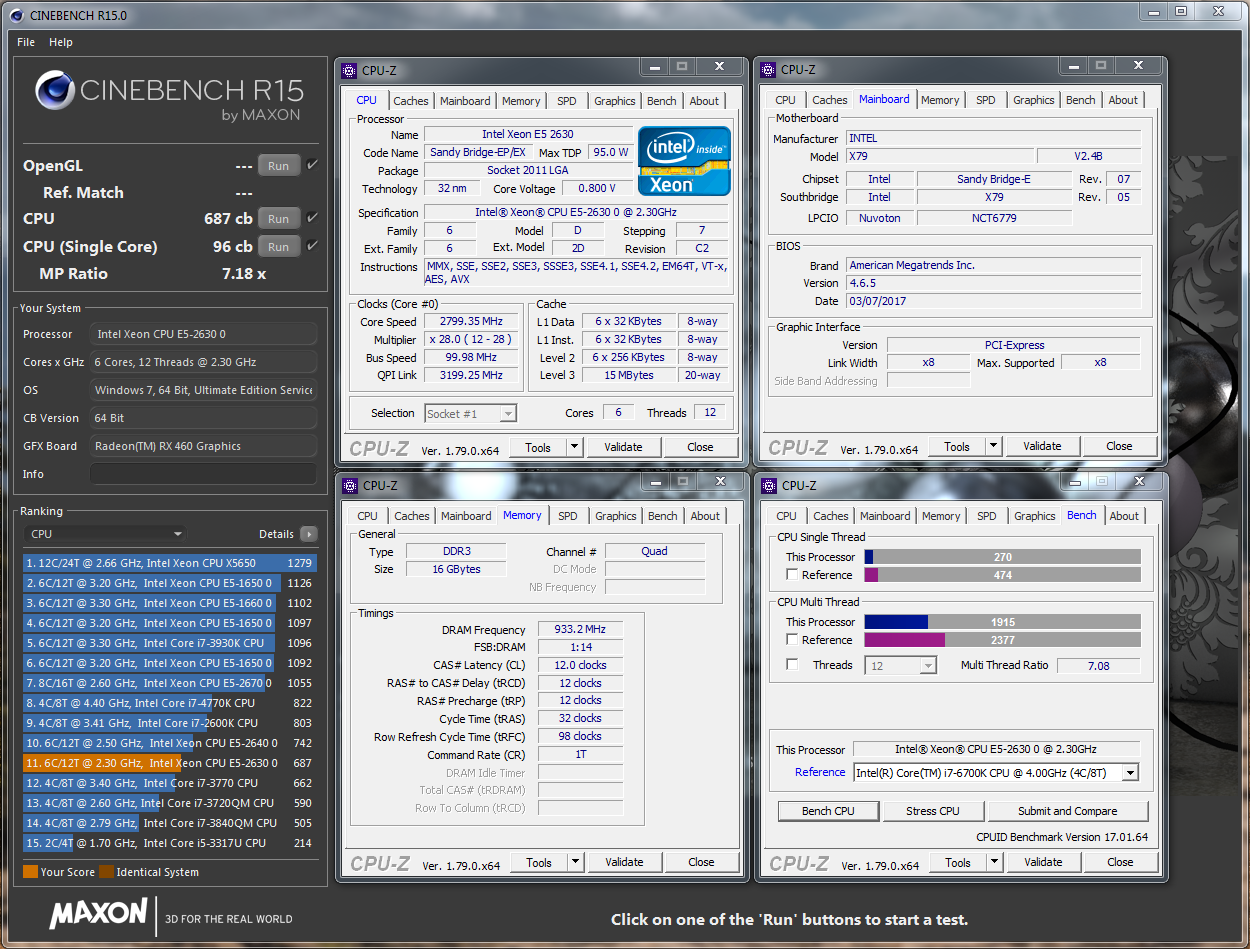The width and height of the screenshot is (1250, 949).
Task: Click the Info input field in Your System
Action: tap(203, 474)
